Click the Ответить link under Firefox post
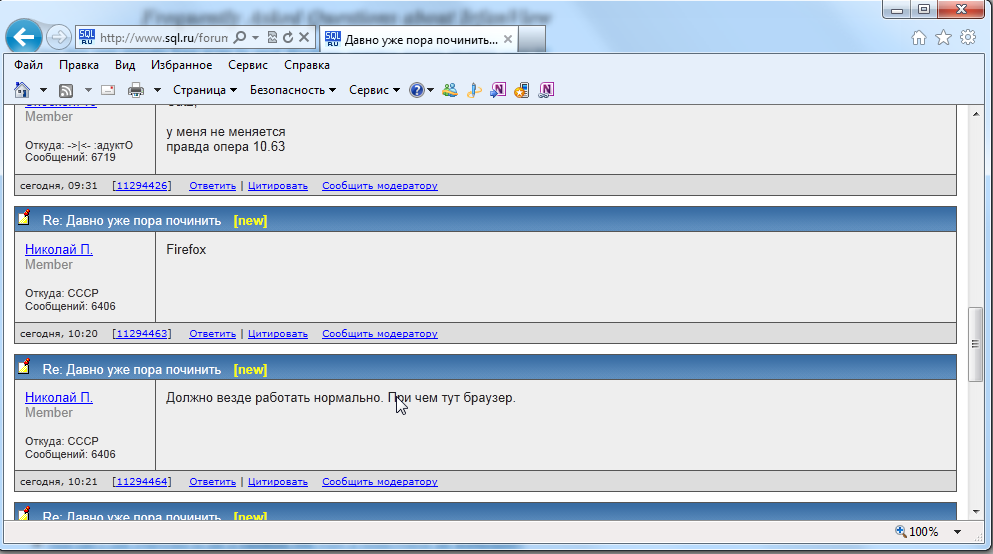 212,334
